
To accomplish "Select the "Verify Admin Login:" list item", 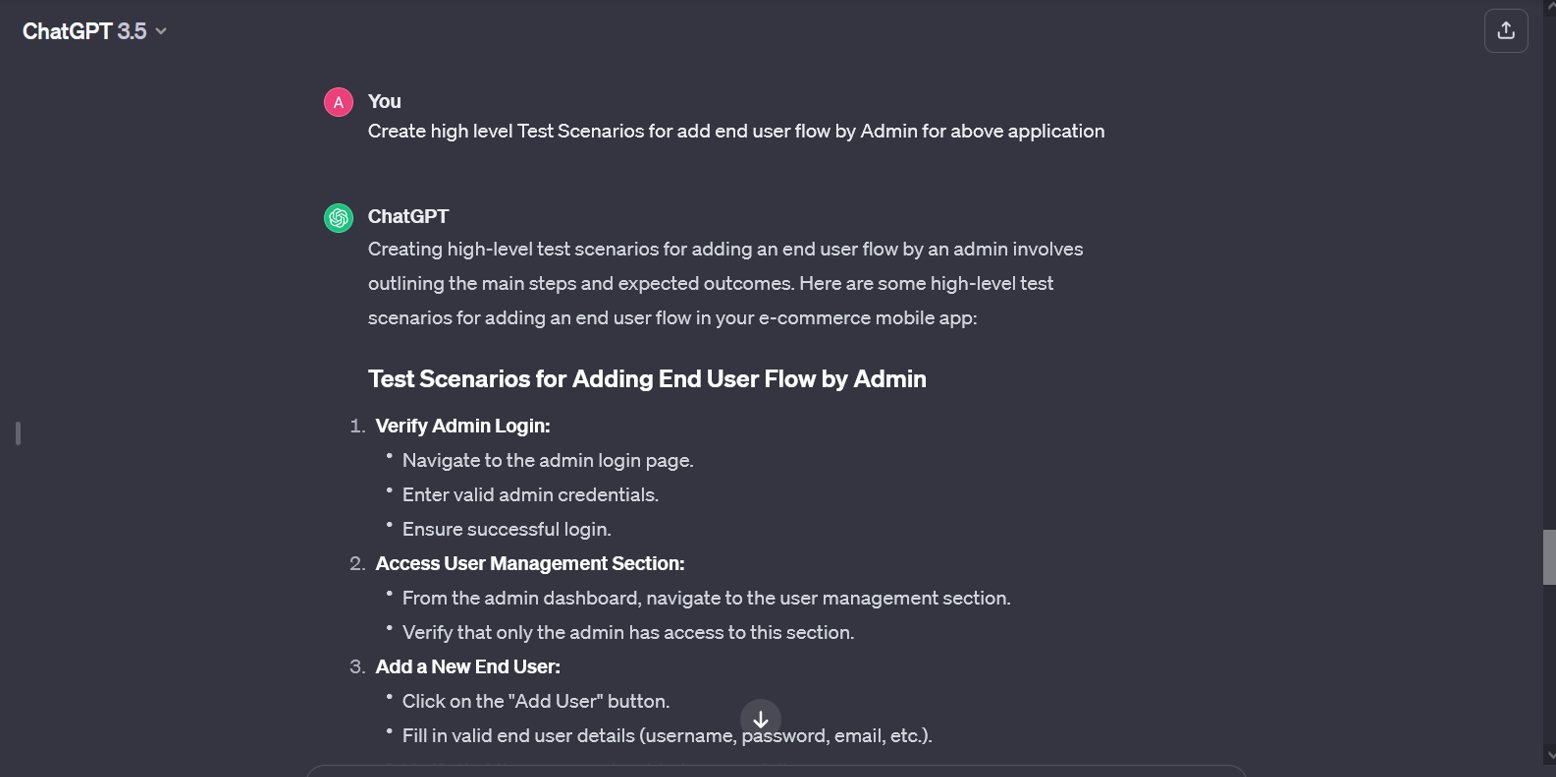I will pyautogui.click(x=463, y=426).
